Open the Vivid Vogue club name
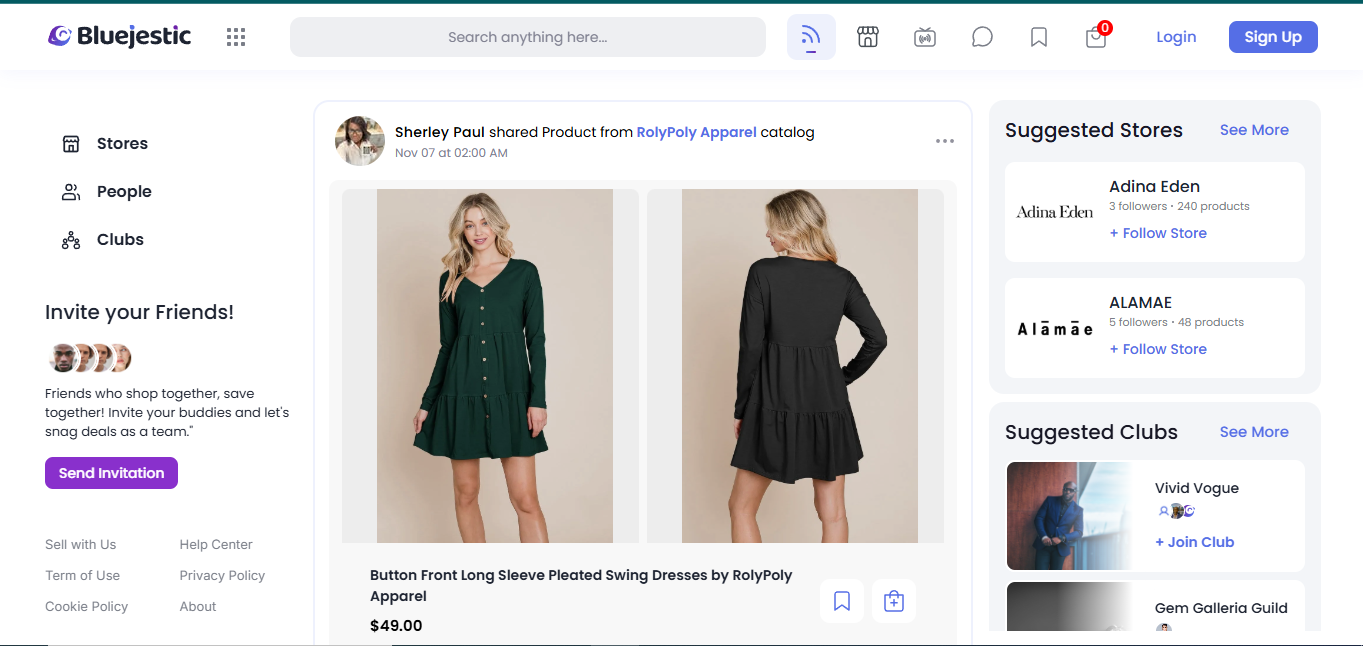 coord(1197,488)
